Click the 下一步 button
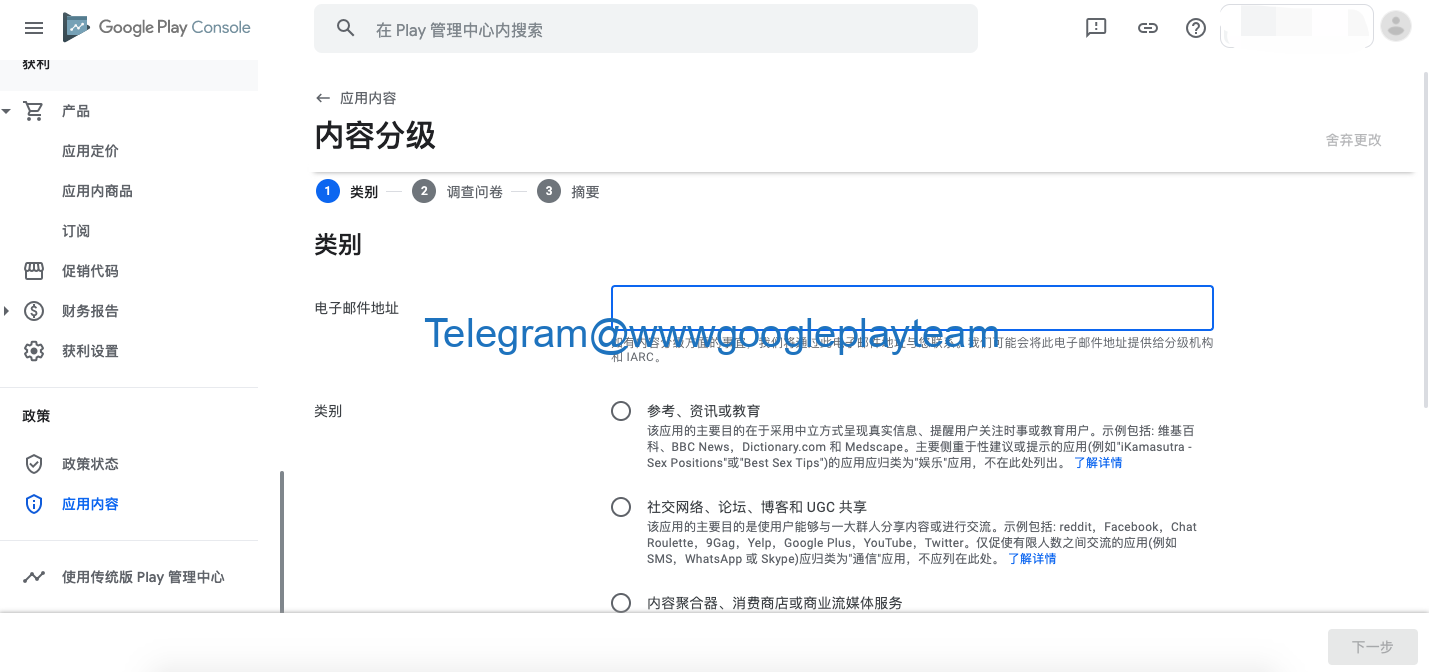Viewport: 1429px width, 672px height. point(1373,647)
